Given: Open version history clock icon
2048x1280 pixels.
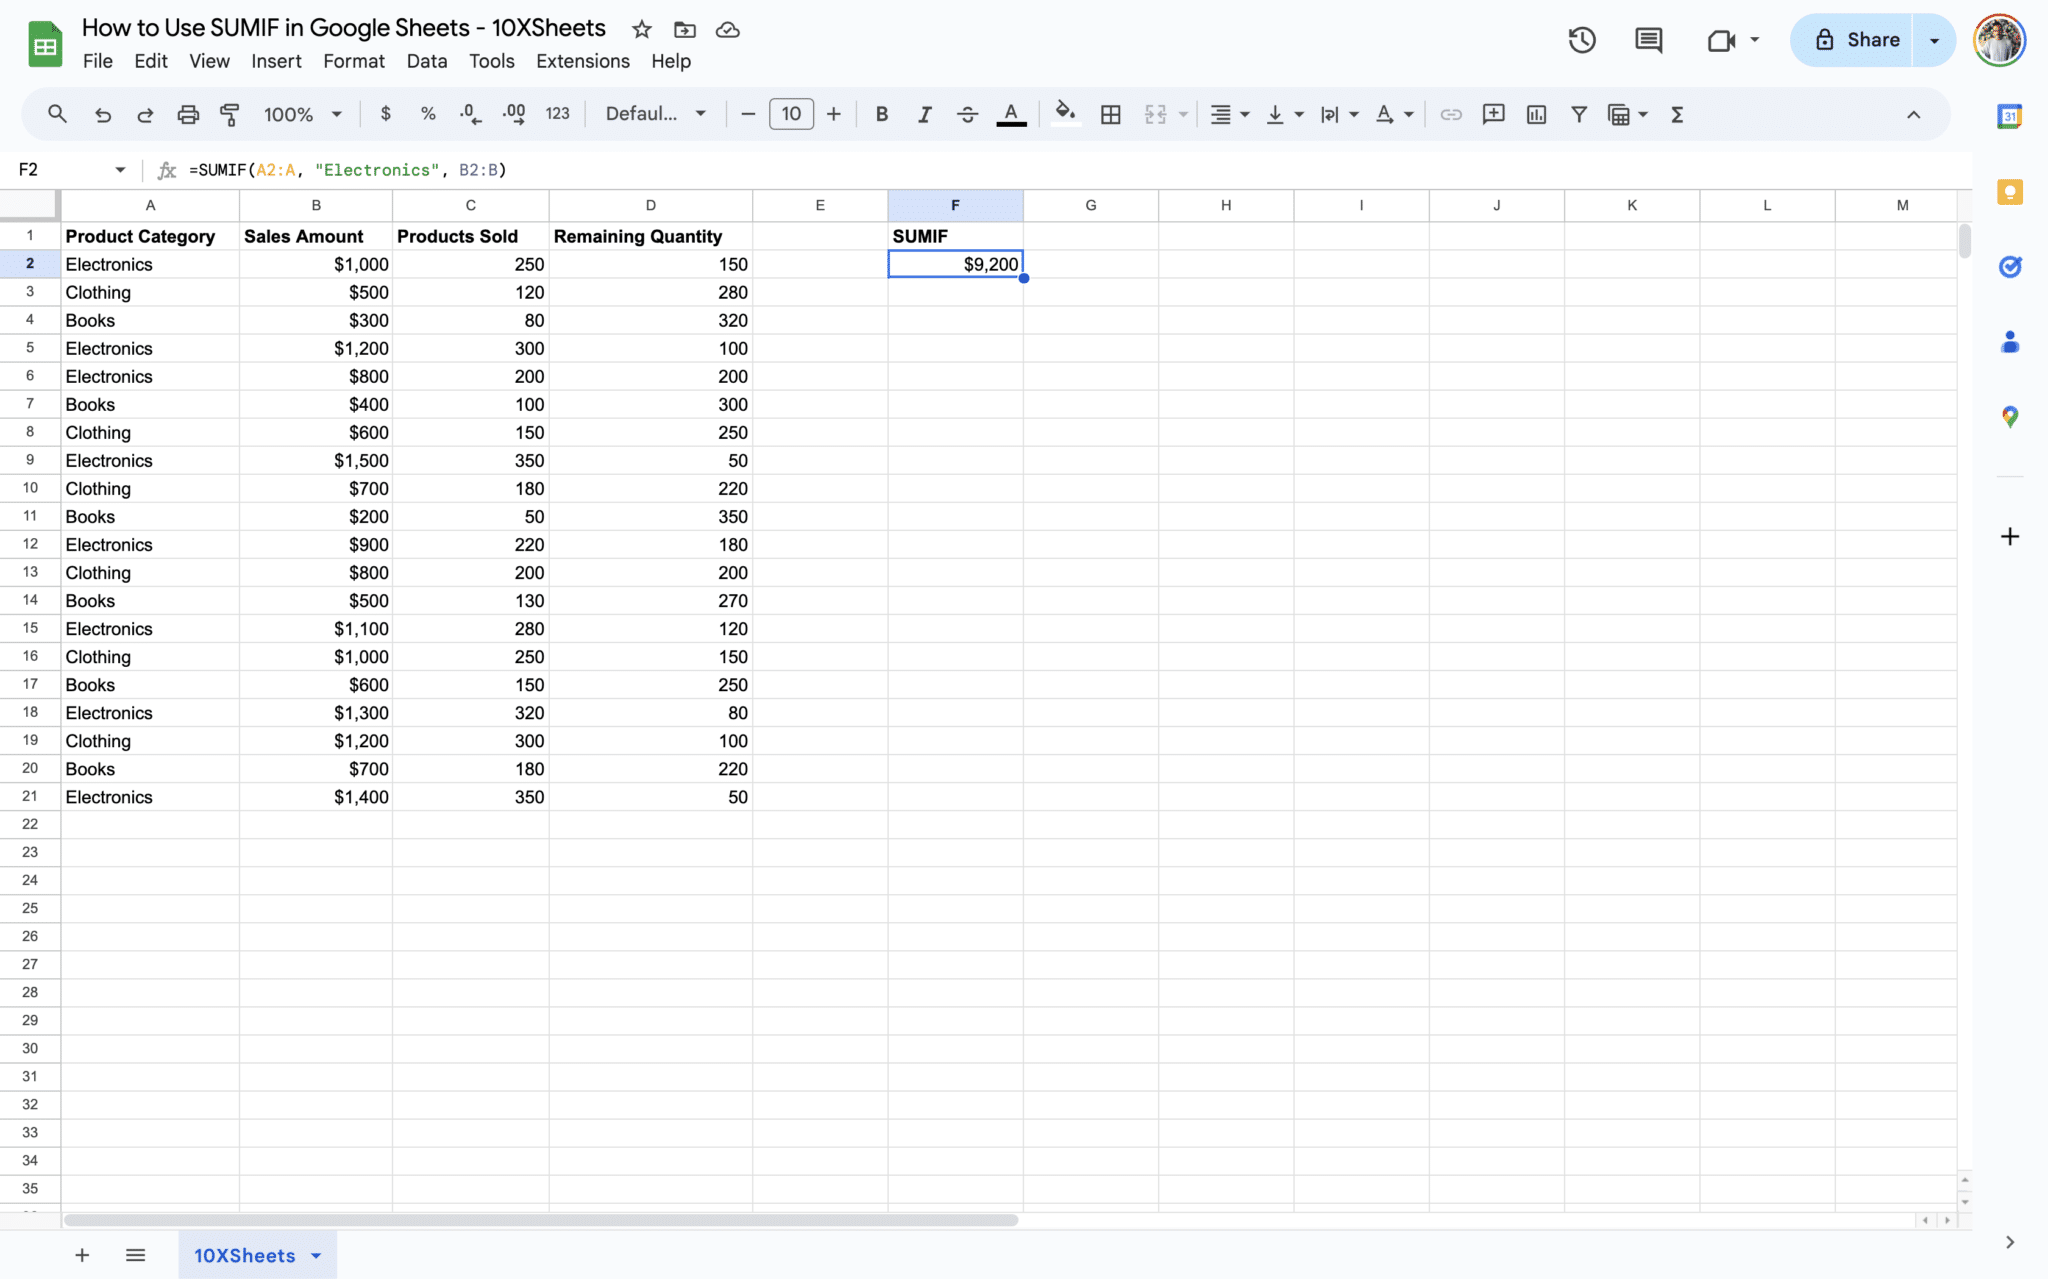Looking at the screenshot, I should [x=1582, y=40].
